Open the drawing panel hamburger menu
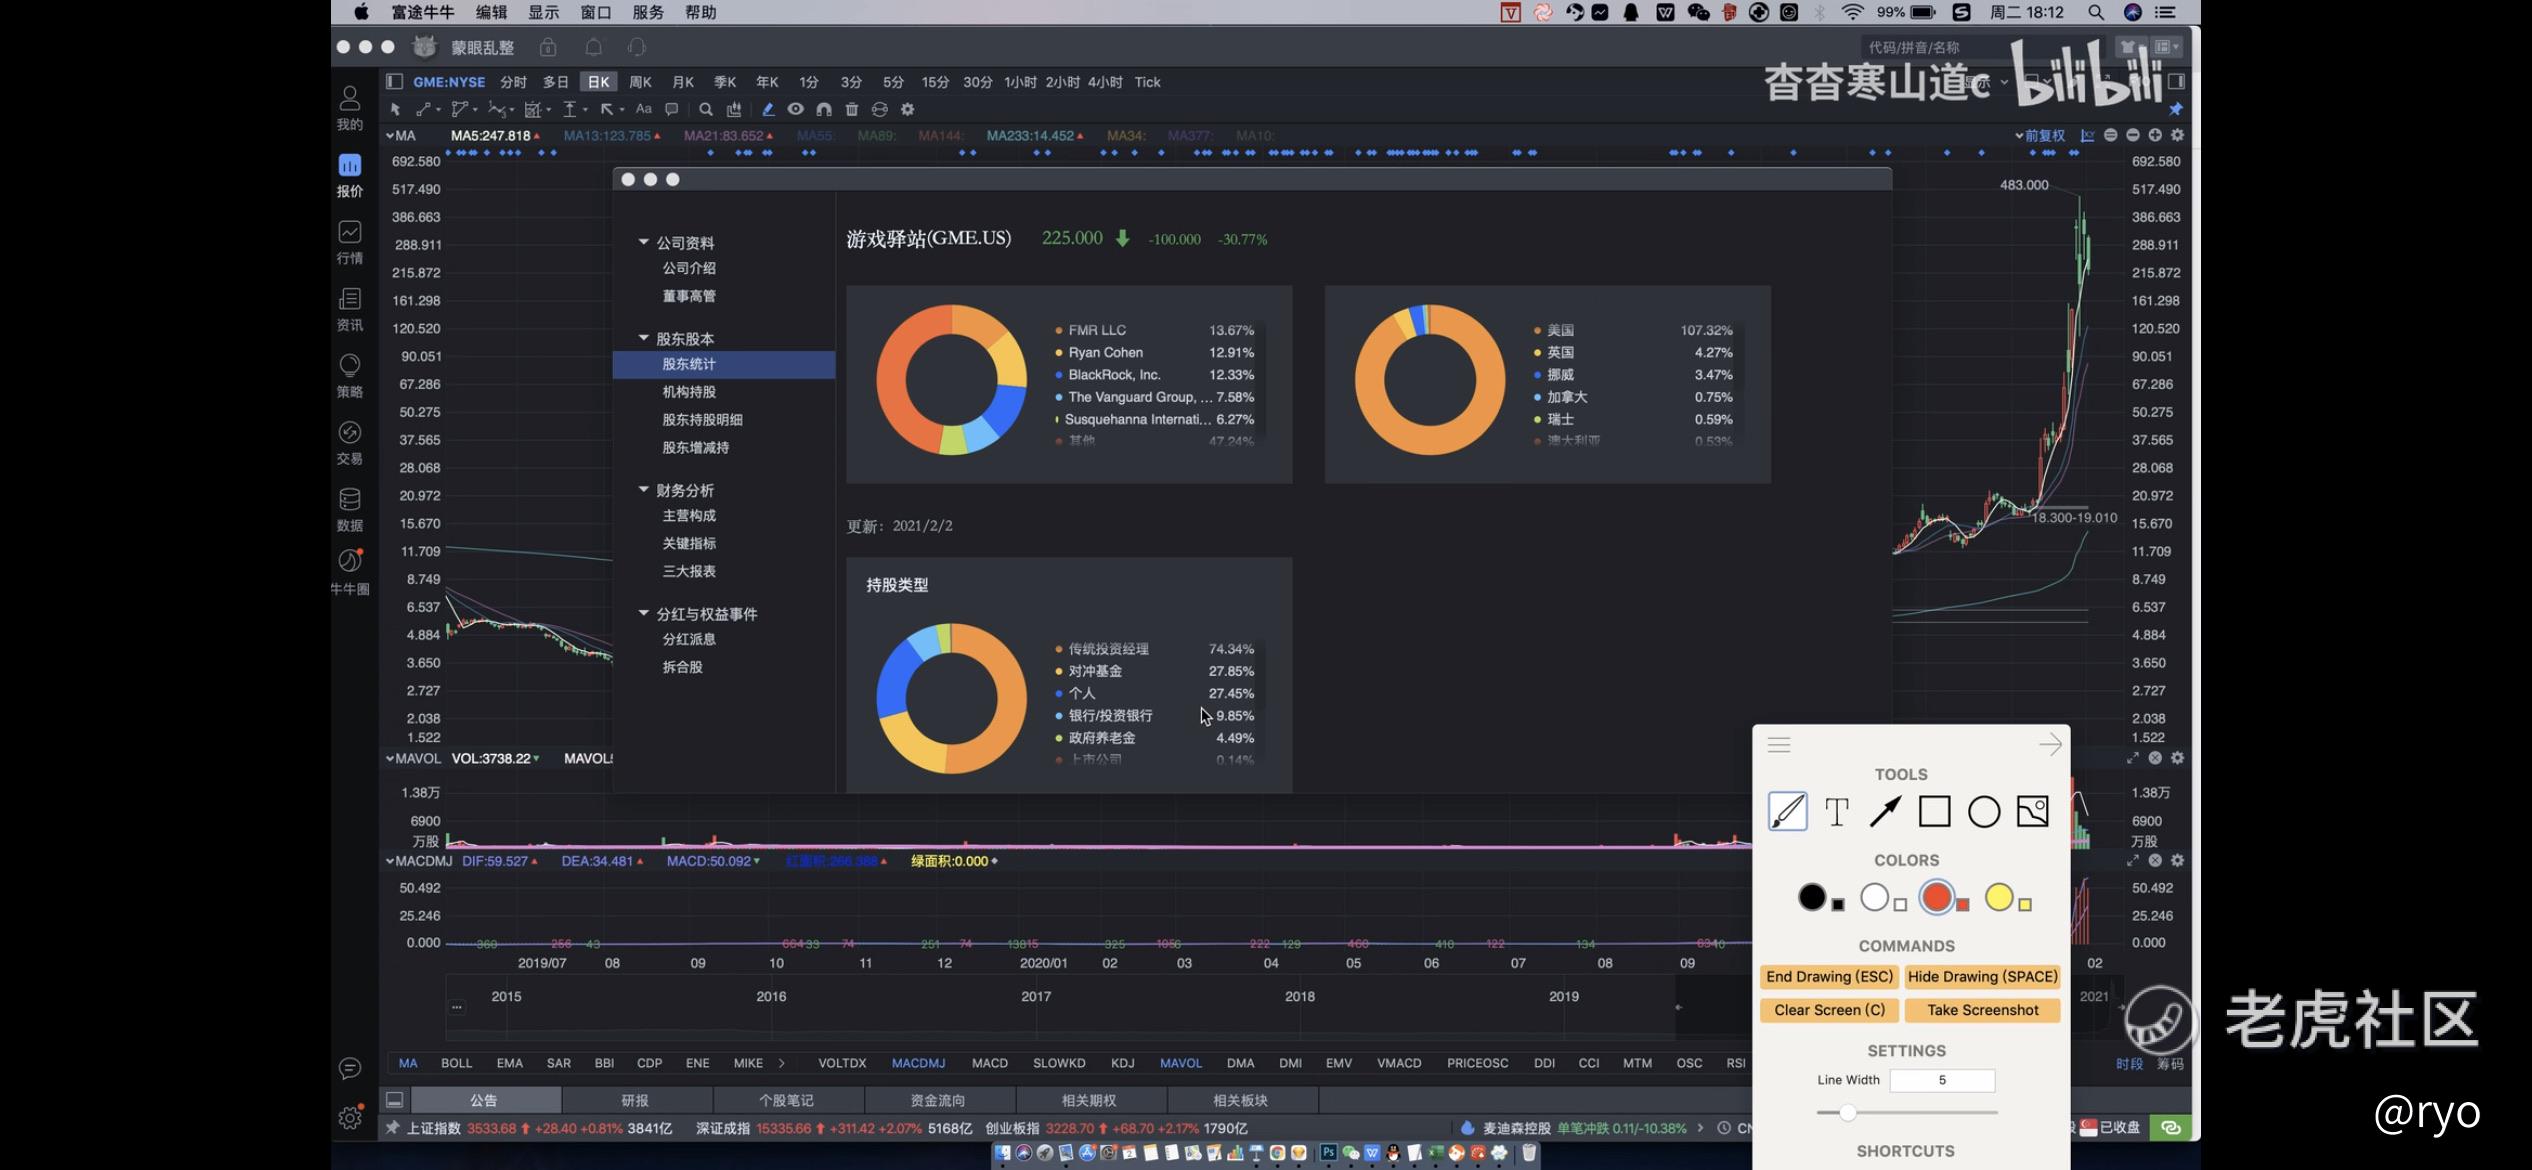Viewport: 2532px width, 1170px height. (x=1779, y=745)
